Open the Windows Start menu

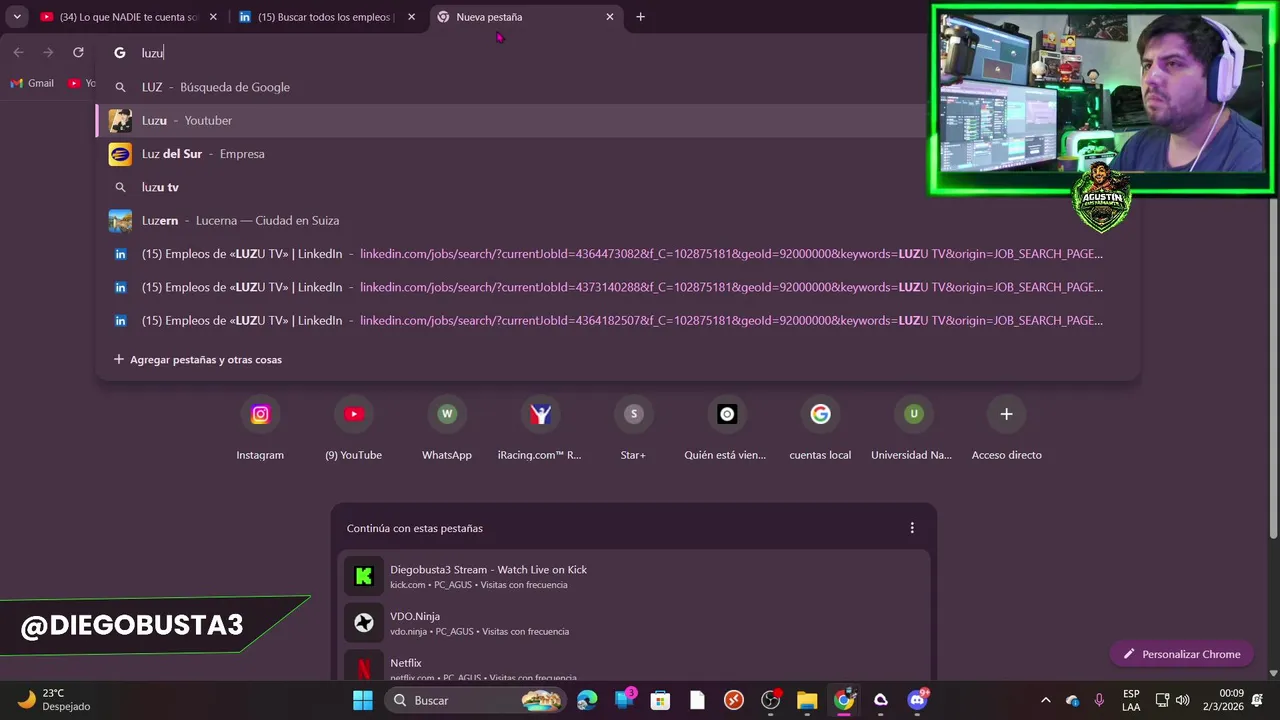click(x=363, y=700)
